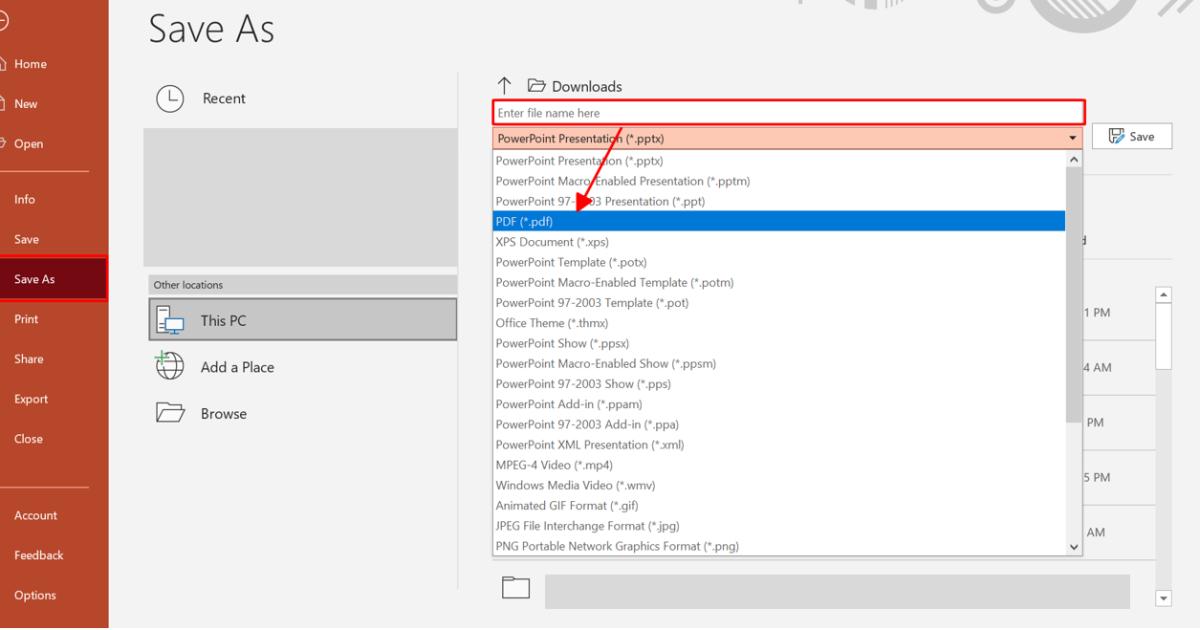Open the Info page in sidebar
The width and height of the screenshot is (1200, 630).
pos(24,199)
